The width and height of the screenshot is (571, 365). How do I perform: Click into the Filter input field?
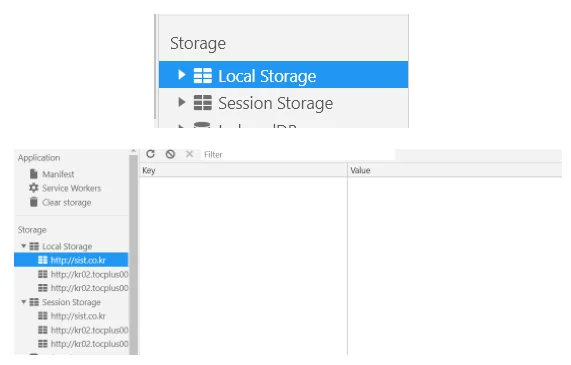click(298, 154)
